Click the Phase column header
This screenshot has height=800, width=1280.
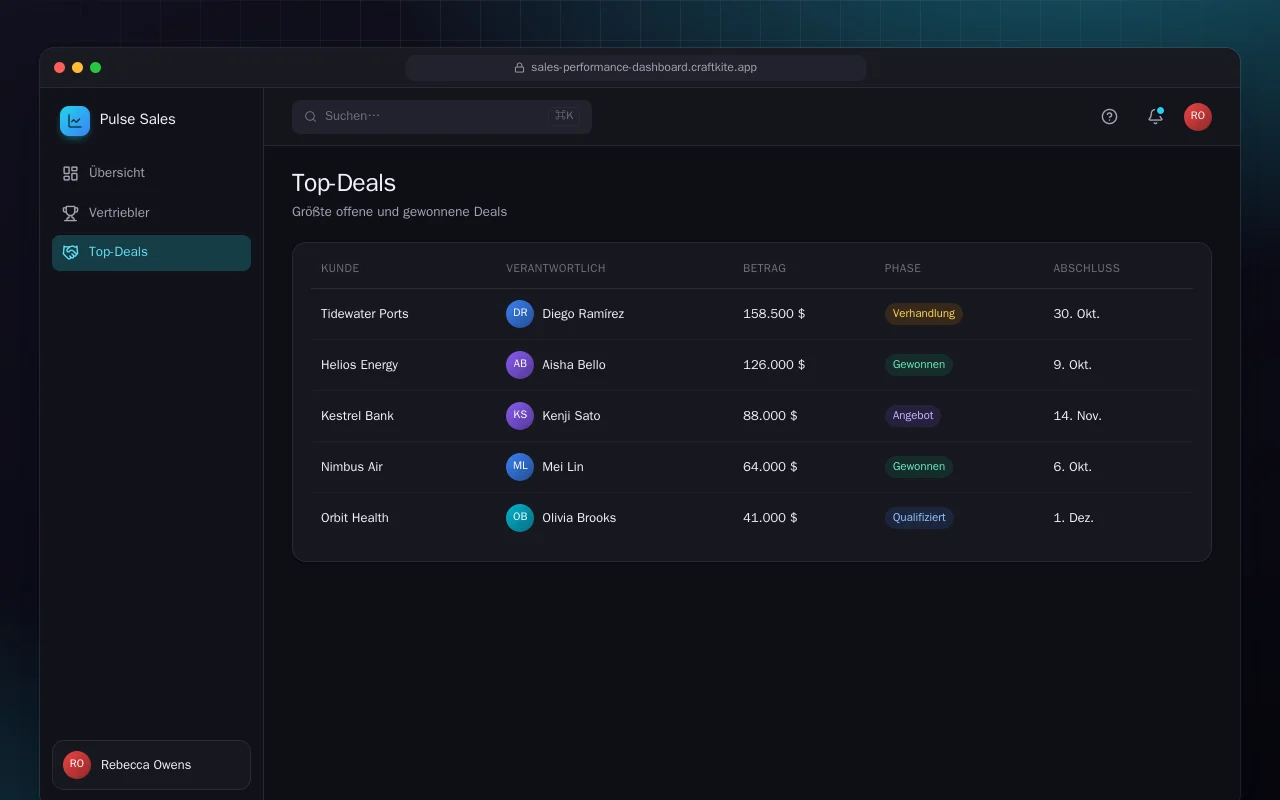[x=903, y=269]
